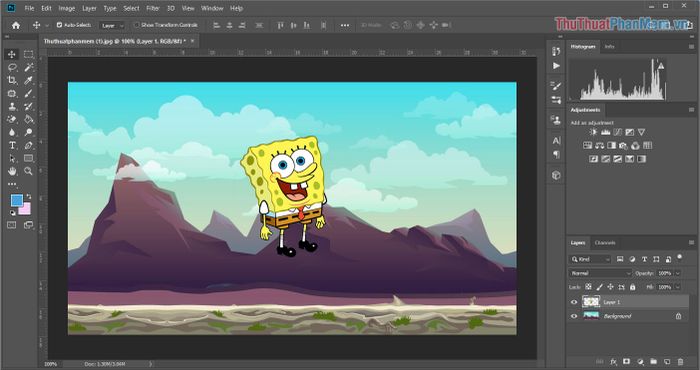Delete layer using the trash icon

point(680,362)
